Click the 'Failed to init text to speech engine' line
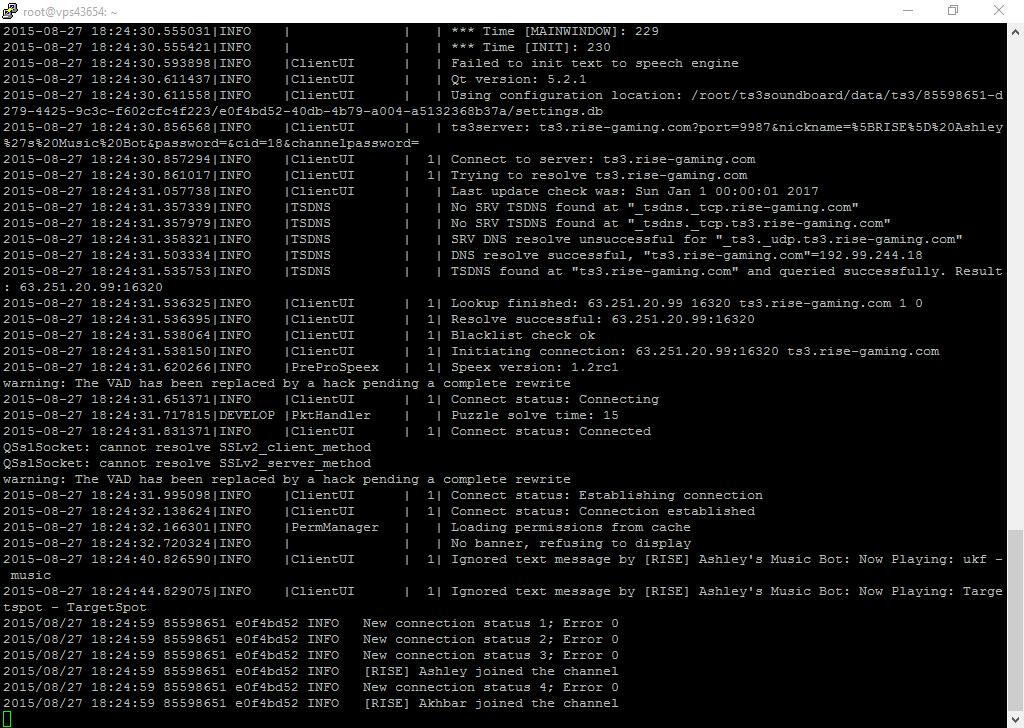Image resolution: width=1024 pixels, height=728 pixels. coord(594,63)
